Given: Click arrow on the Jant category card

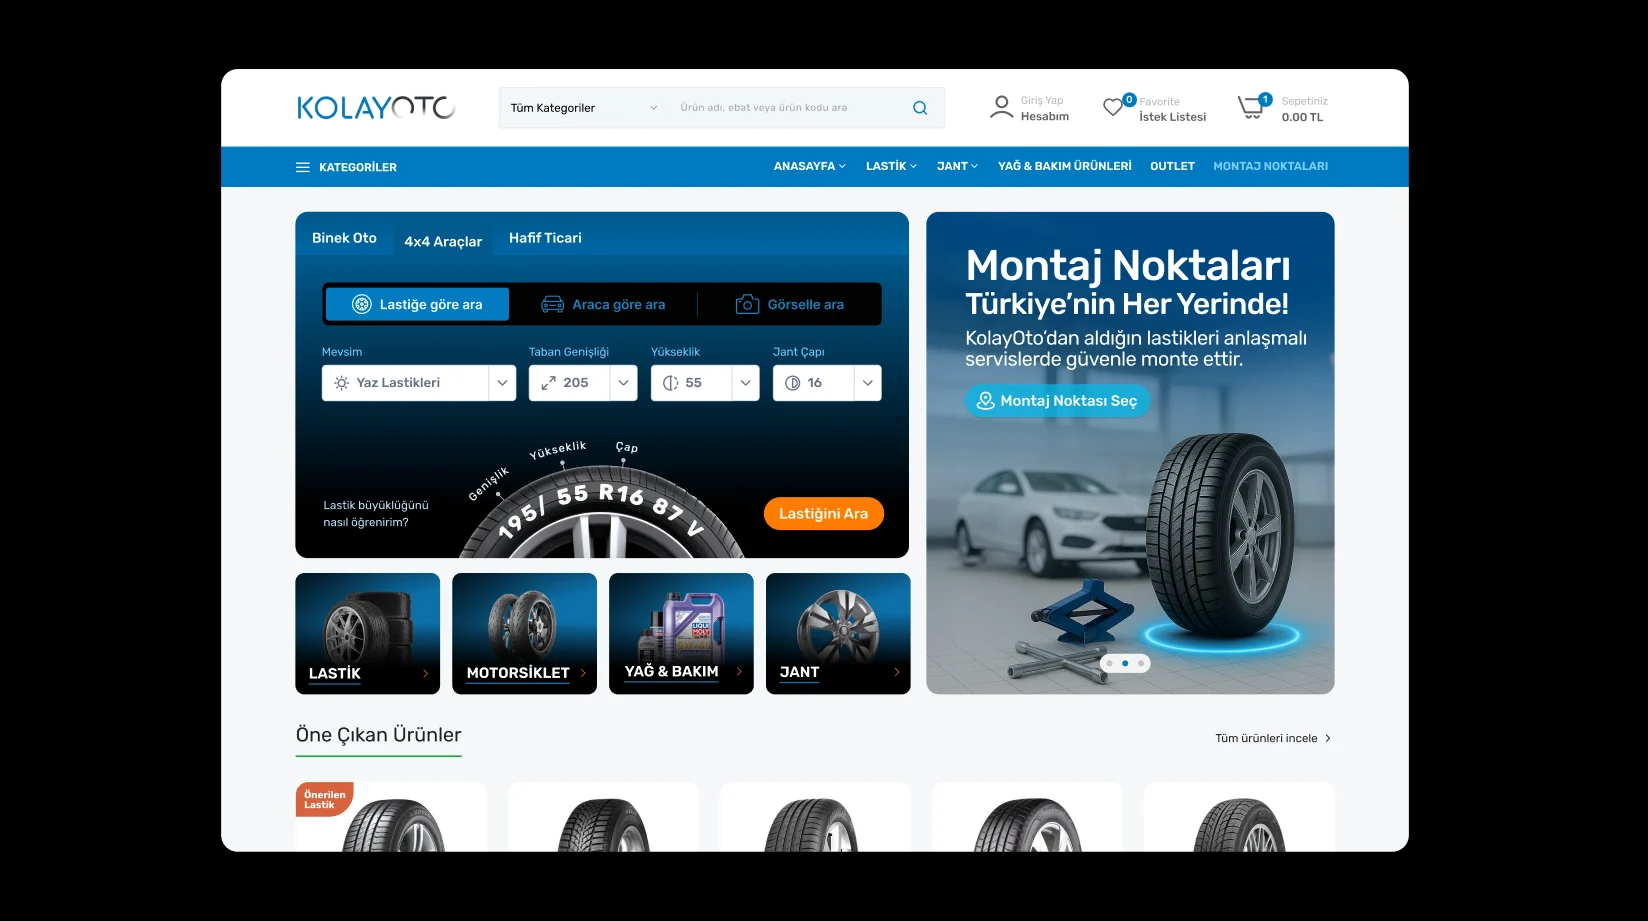Looking at the screenshot, I should tap(896, 672).
